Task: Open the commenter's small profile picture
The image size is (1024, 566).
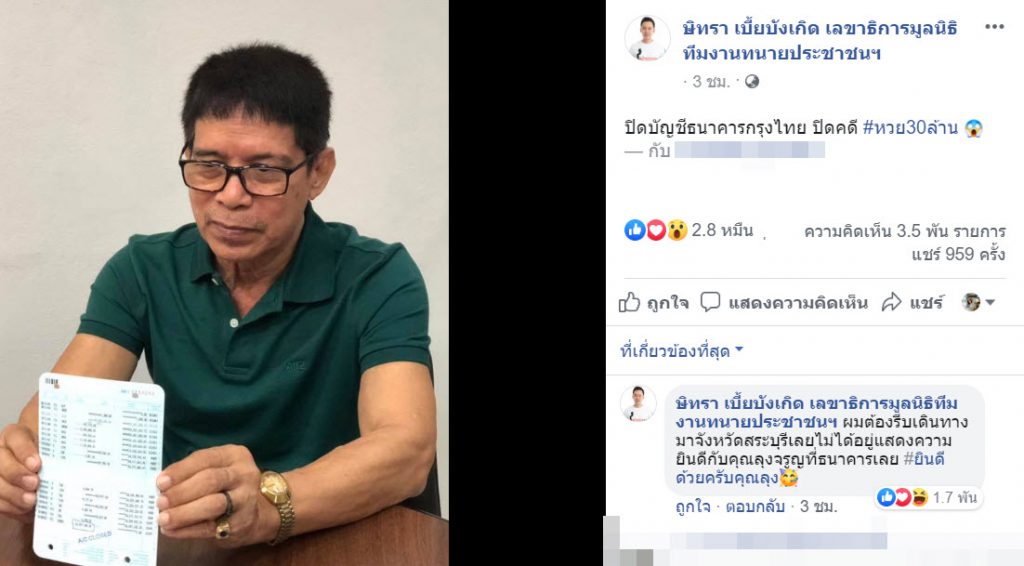Action: tap(638, 403)
